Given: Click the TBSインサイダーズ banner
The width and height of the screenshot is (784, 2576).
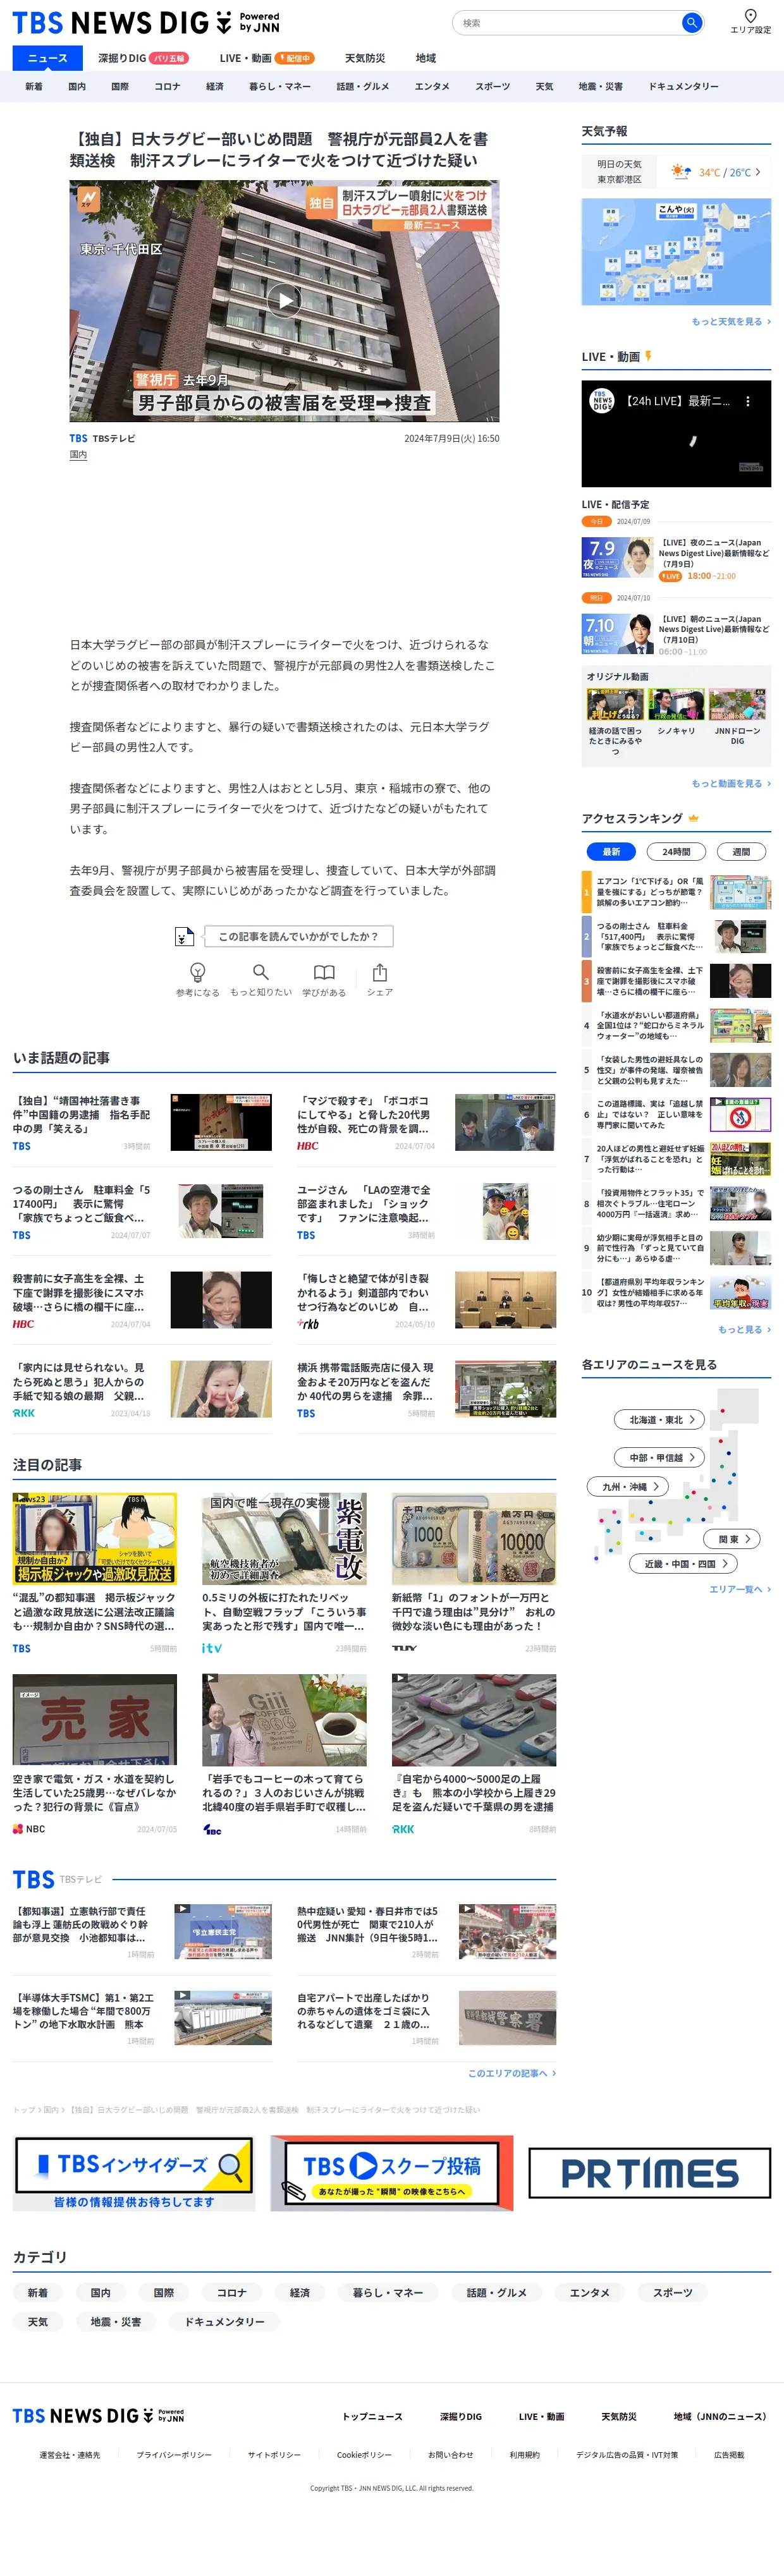Looking at the screenshot, I should point(134,2173).
